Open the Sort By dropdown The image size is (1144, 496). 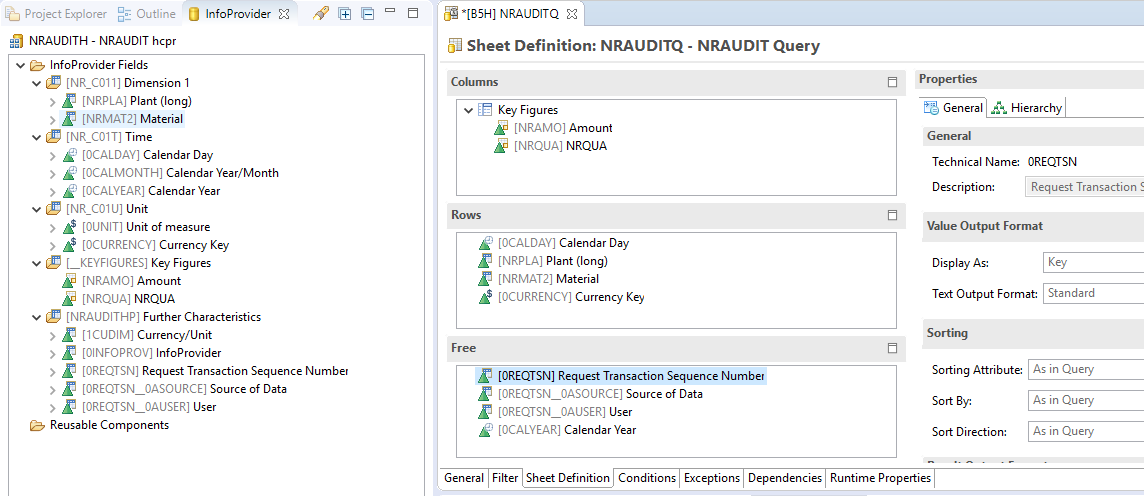tap(1086, 400)
